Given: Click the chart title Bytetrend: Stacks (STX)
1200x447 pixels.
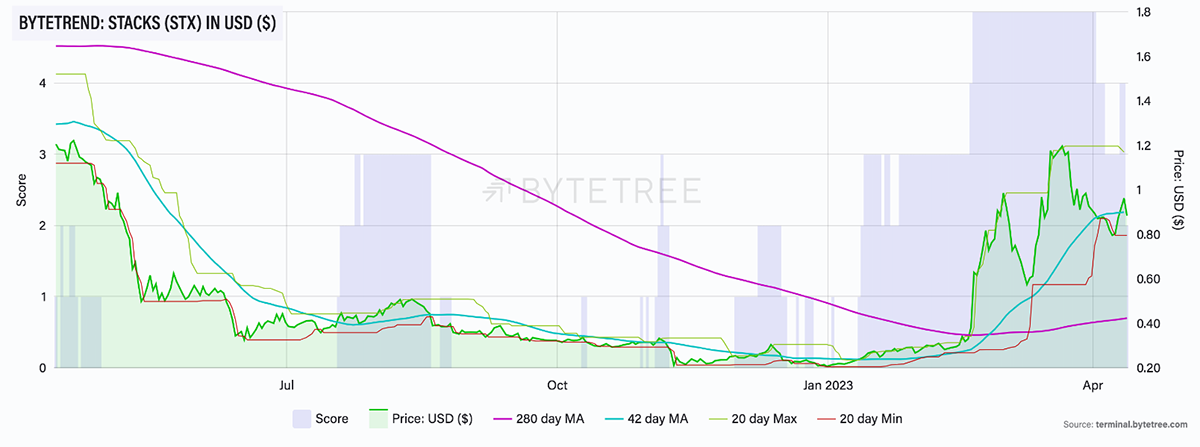Looking at the screenshot, I should (x=147, y=22).
